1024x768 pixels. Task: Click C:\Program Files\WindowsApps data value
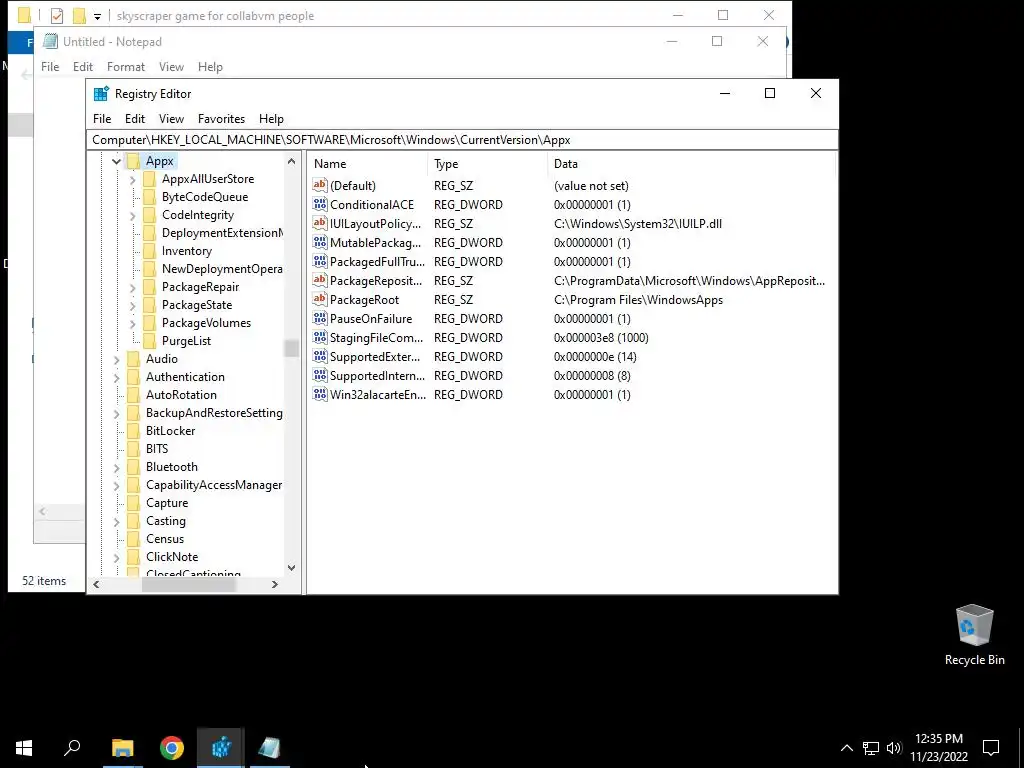point(638,300)
